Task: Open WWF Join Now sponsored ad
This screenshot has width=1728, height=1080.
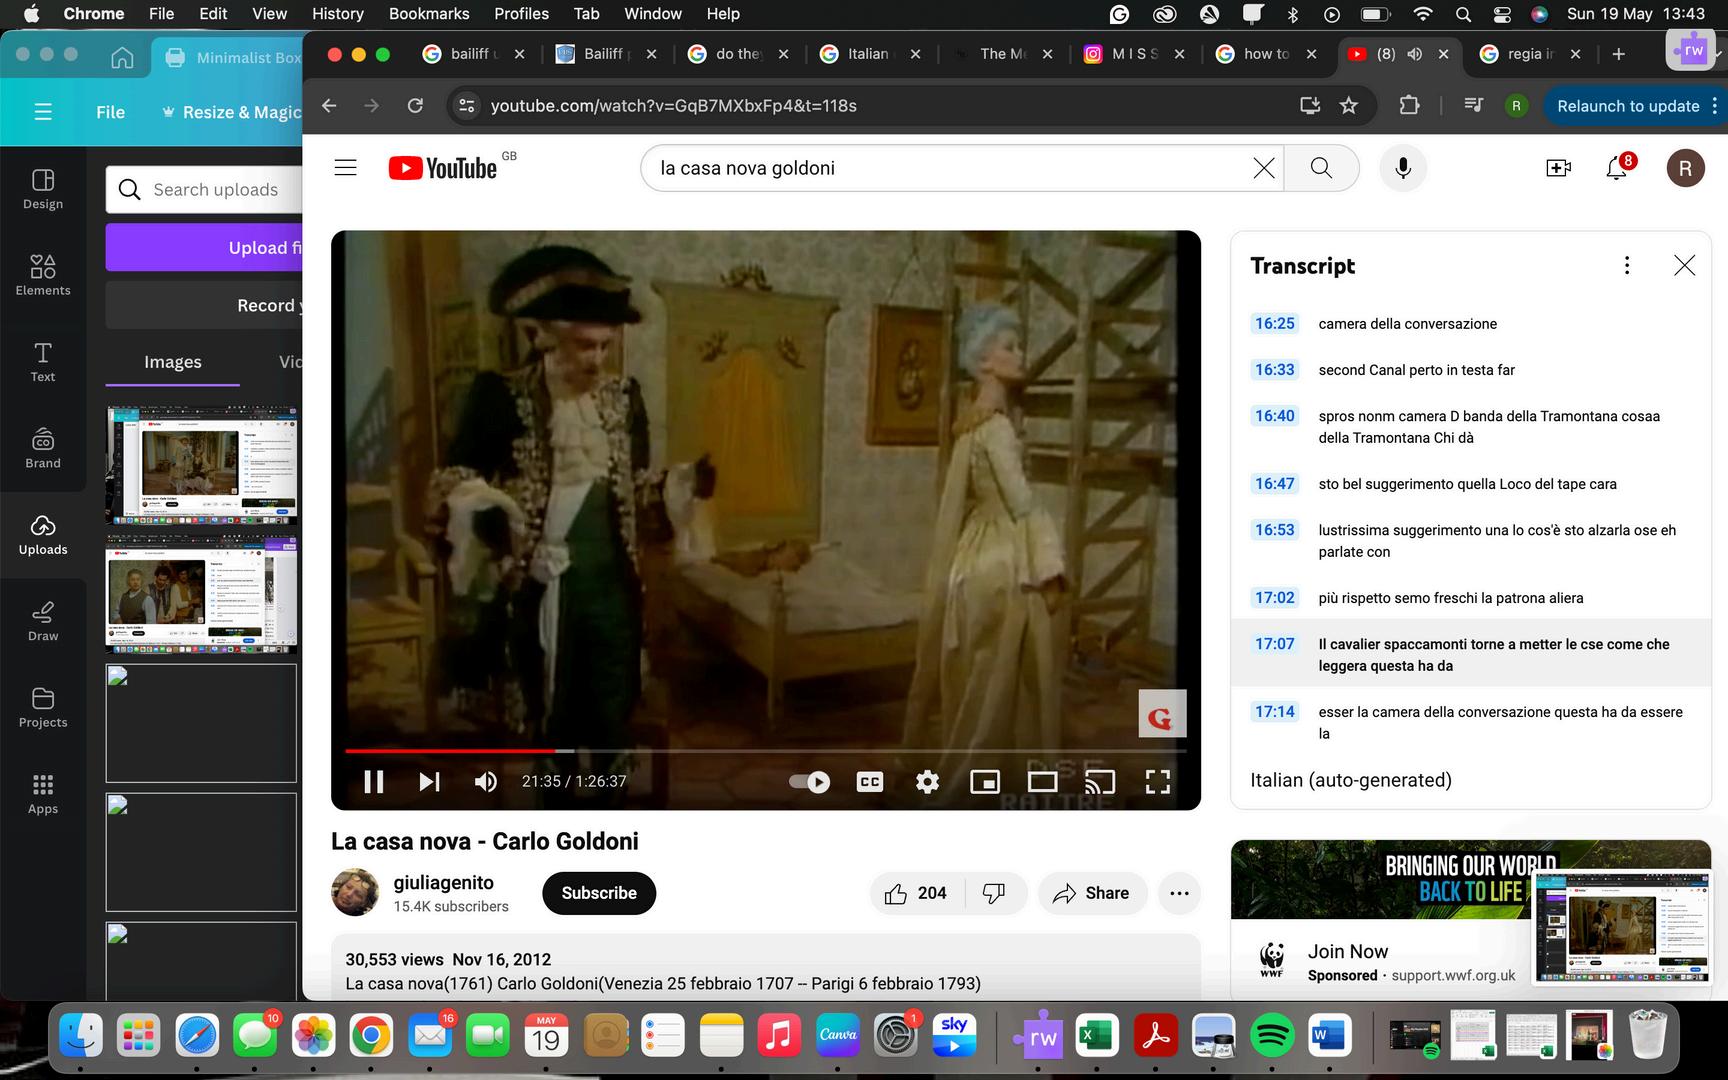Action: [1348, 951]
